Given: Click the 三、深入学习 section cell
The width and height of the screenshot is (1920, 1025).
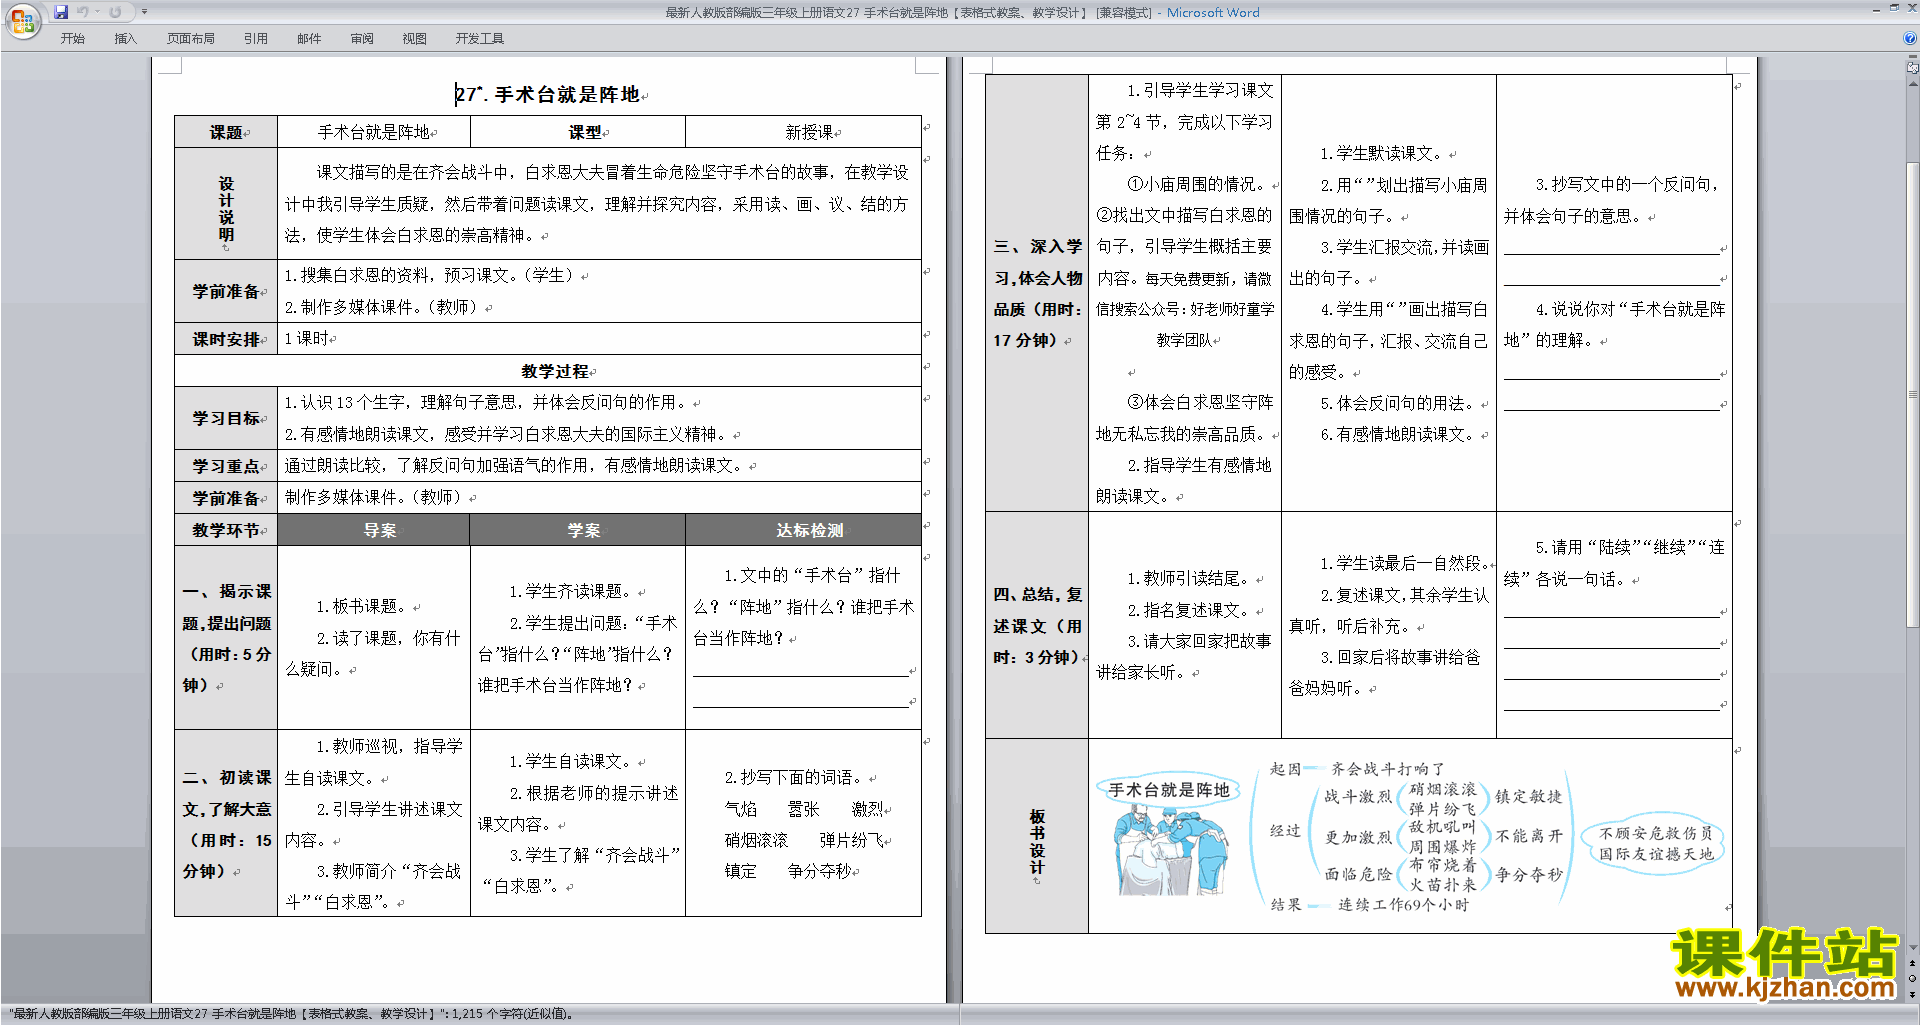Looking at the screenshot, I should click(1037, 293).
